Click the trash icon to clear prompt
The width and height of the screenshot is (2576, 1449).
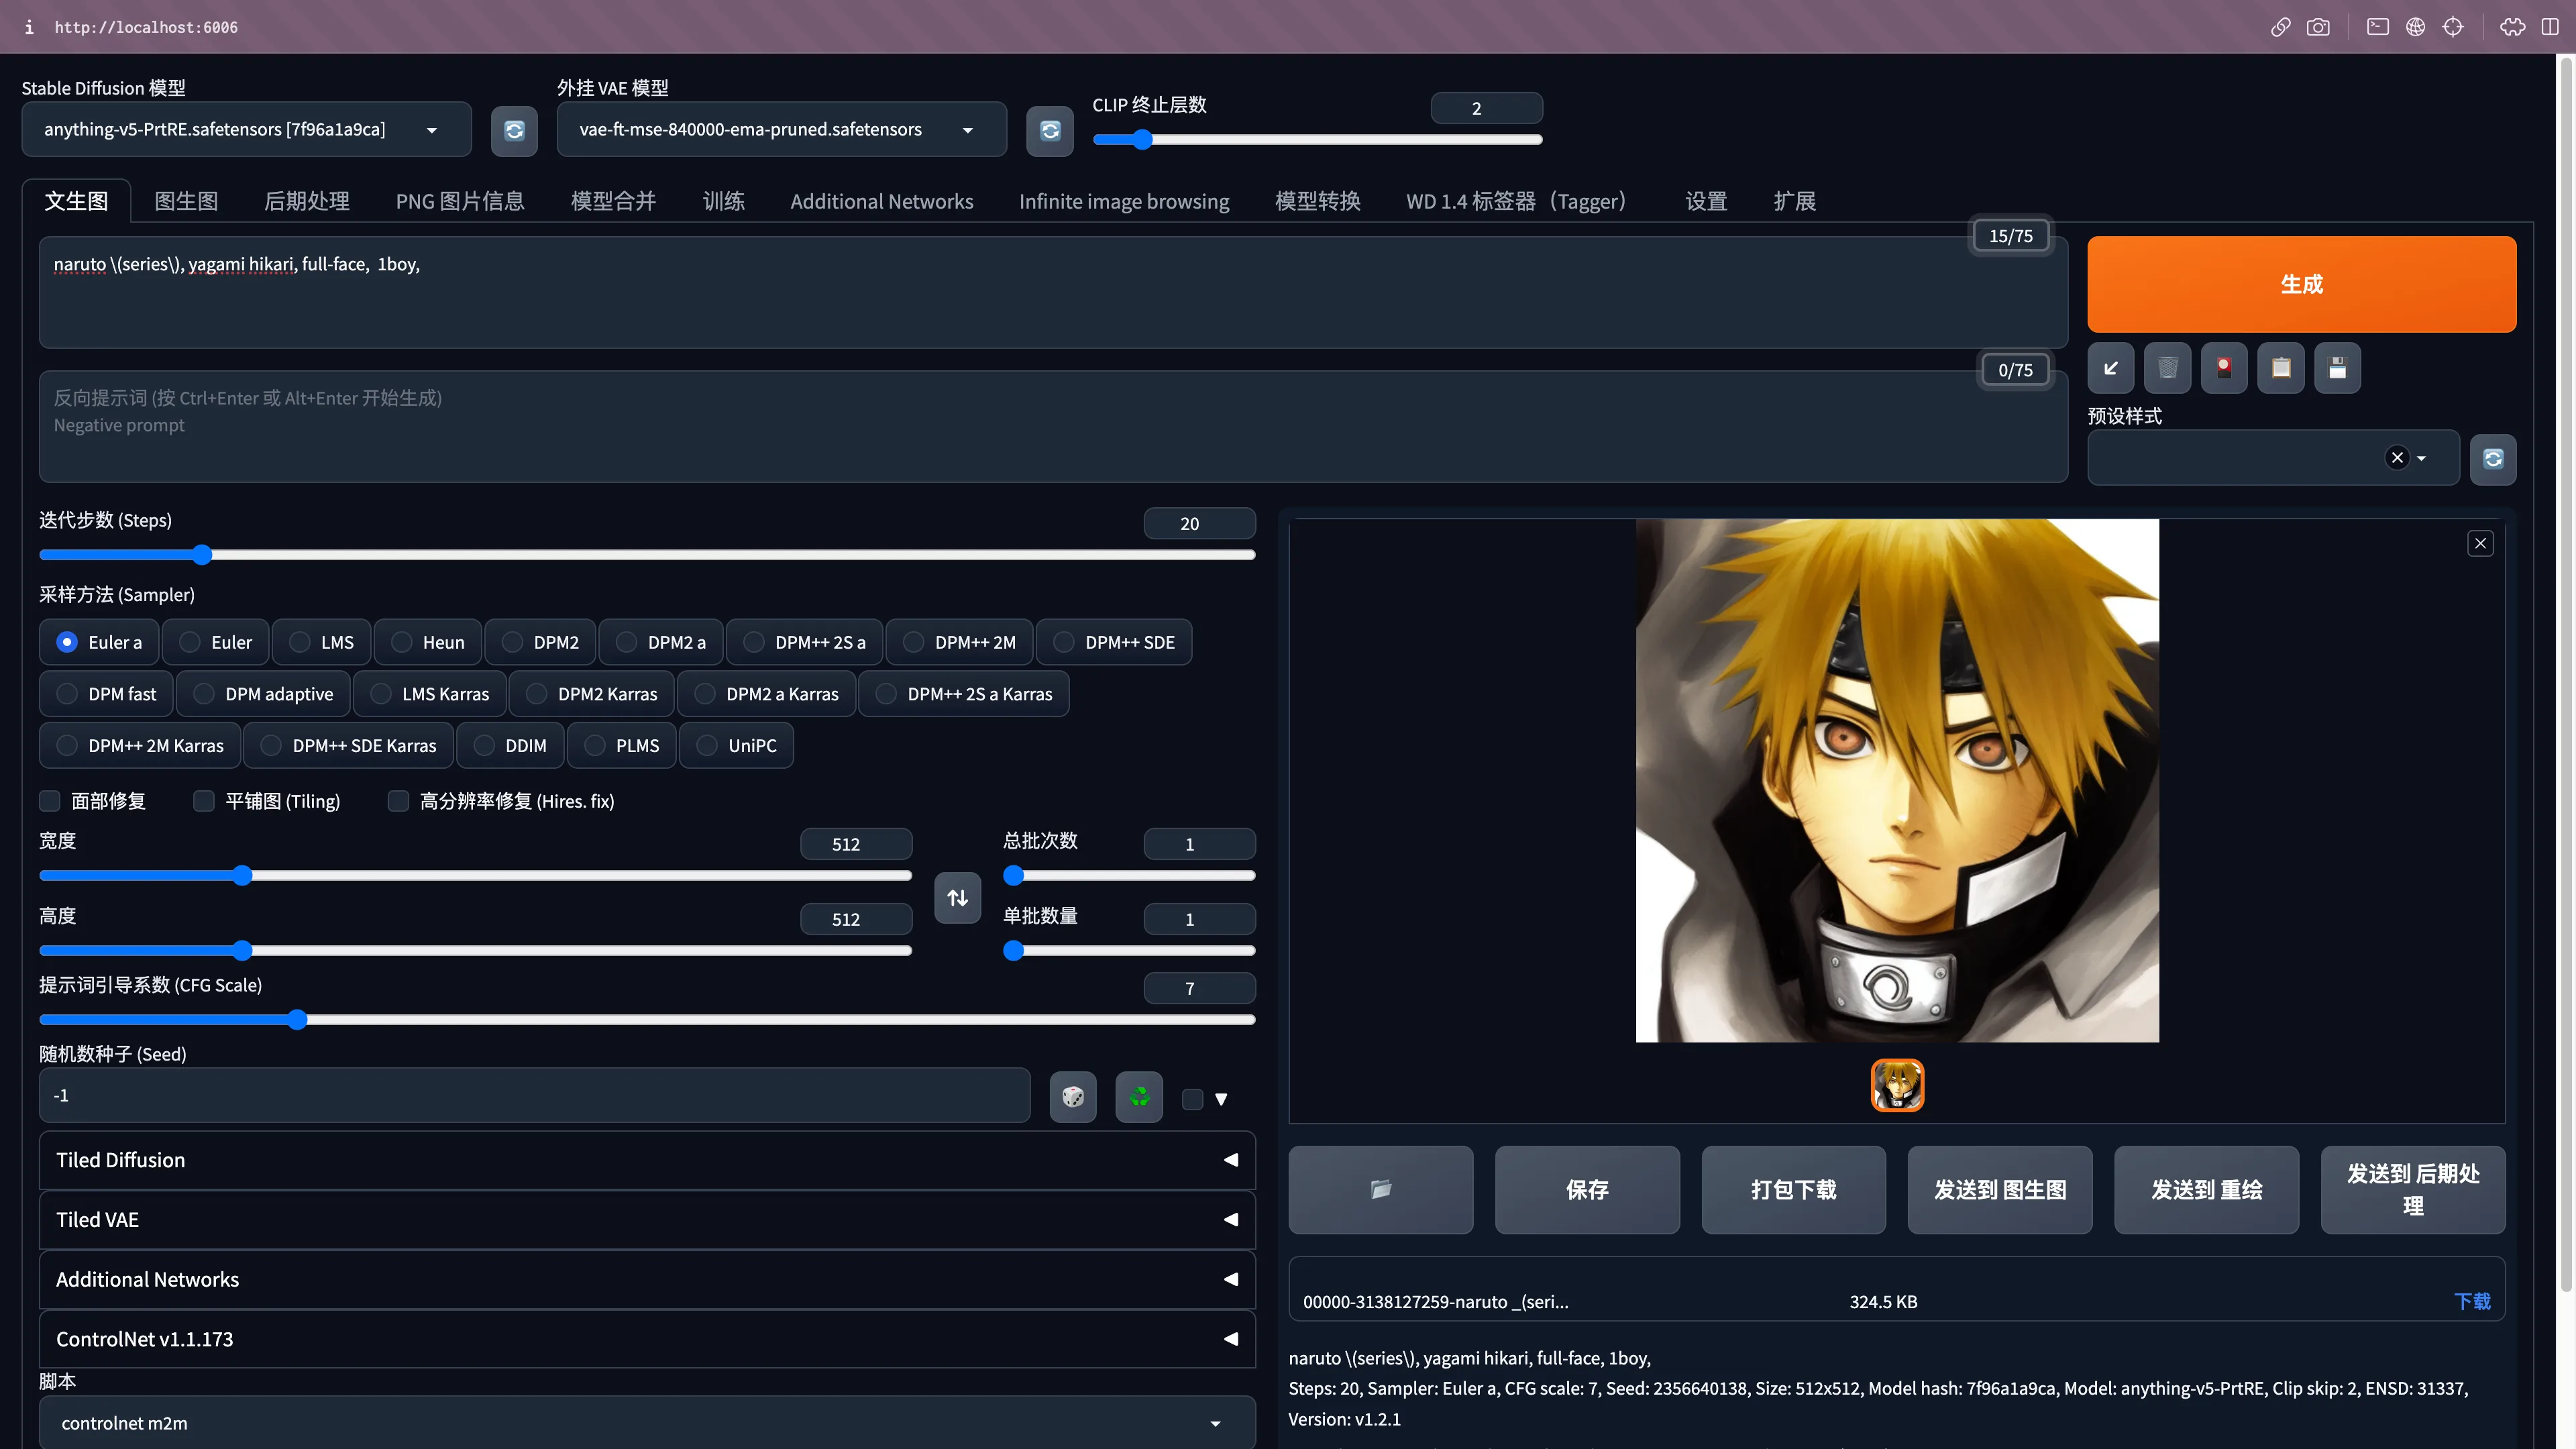point(2167,368)
